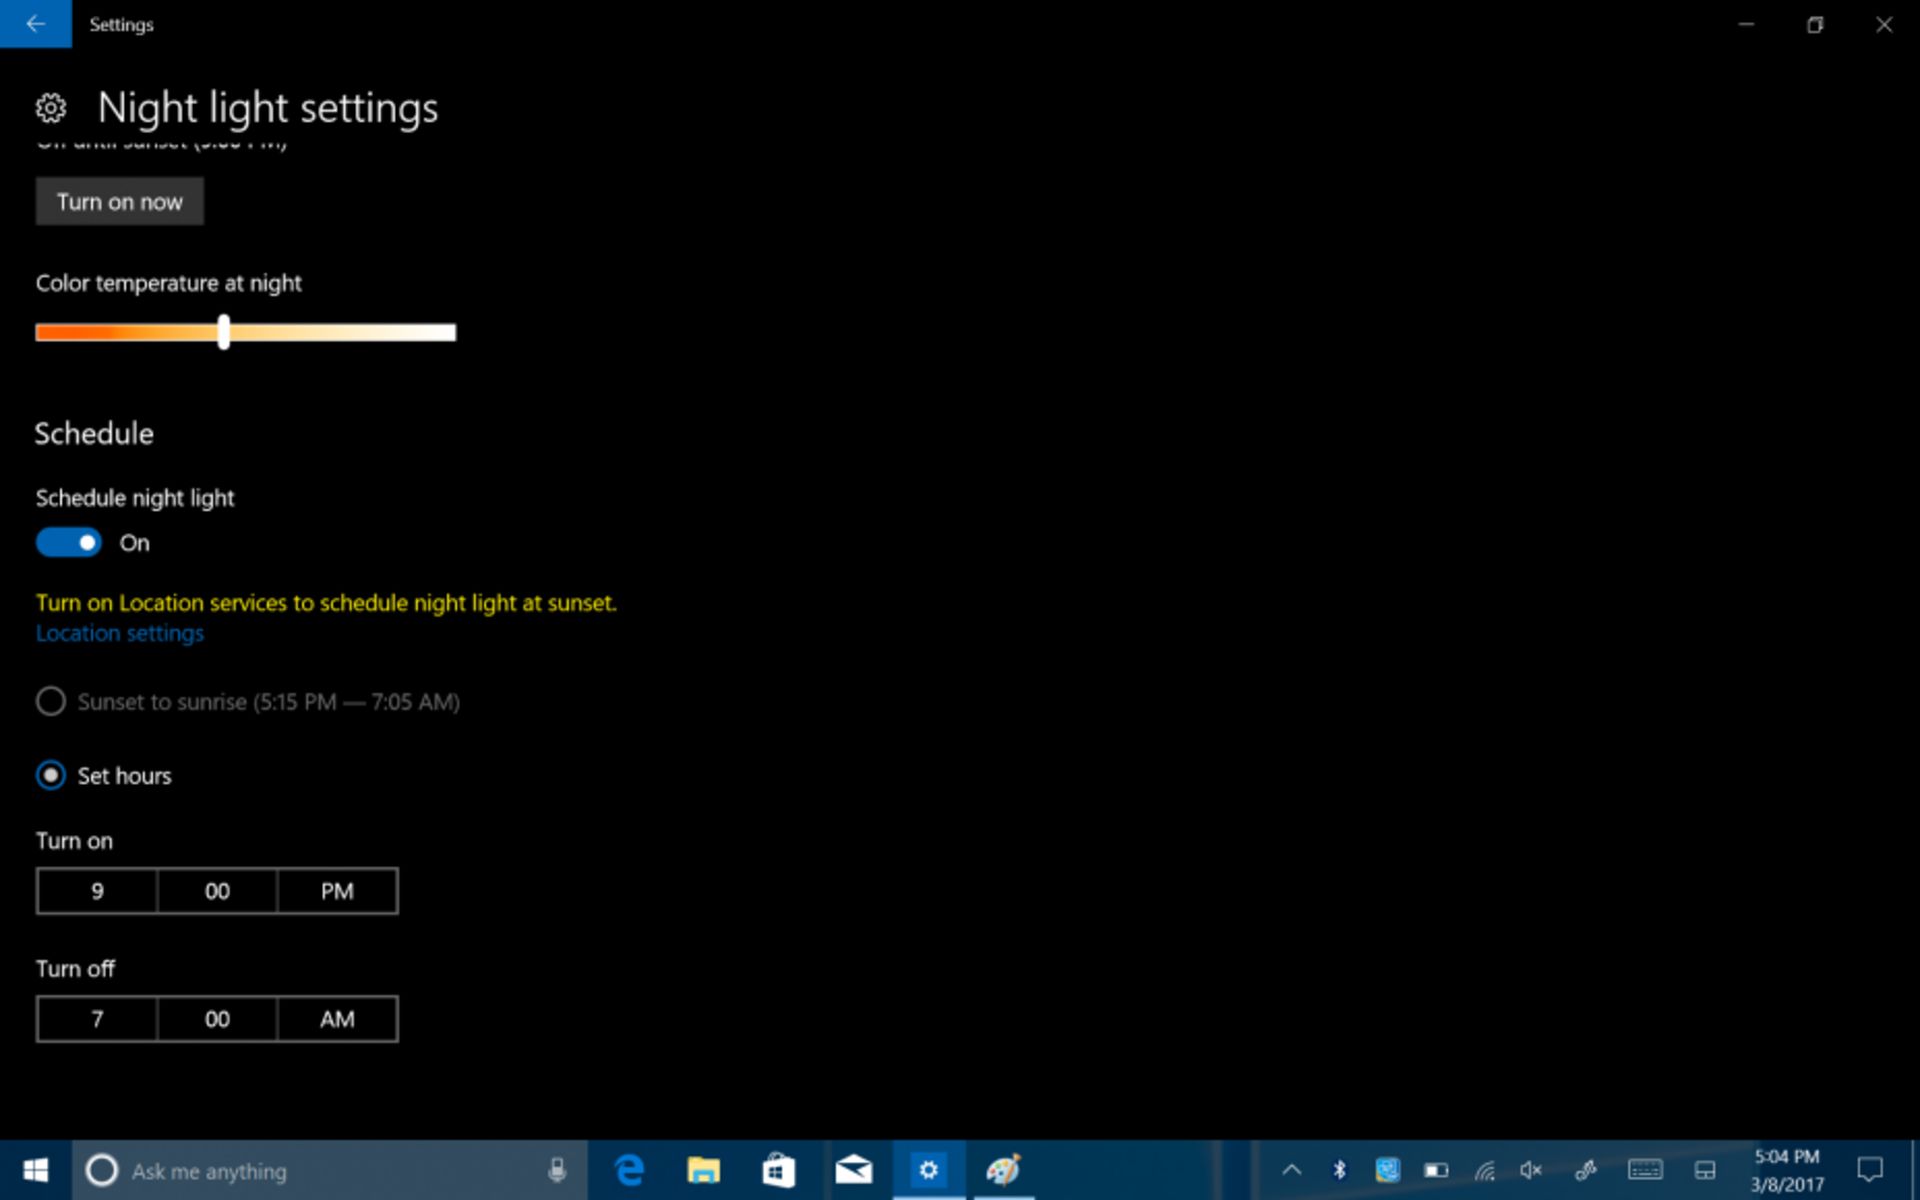The image size is (1920, 1200).
Task: Select the Sunset to sunrise option
Action: point(50,701)
